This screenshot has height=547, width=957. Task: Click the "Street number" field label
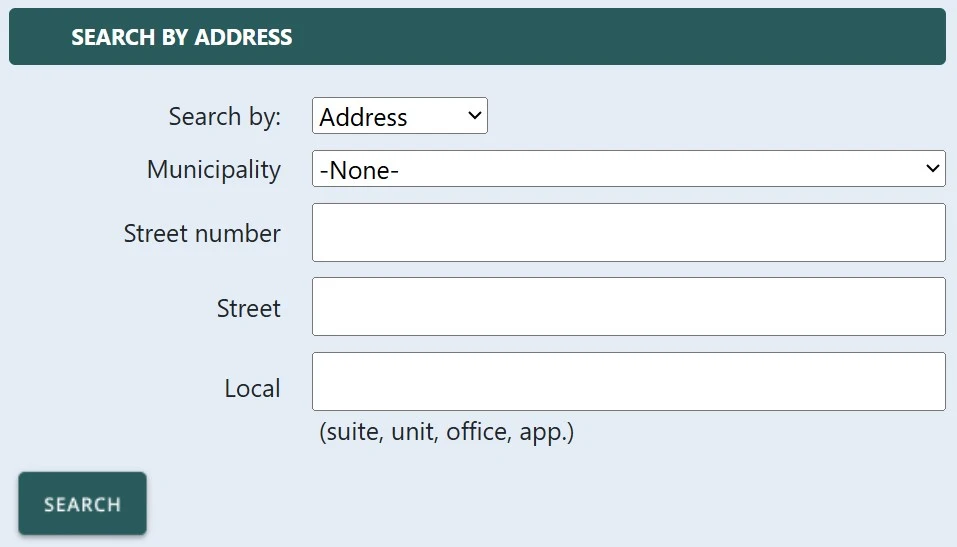(202, 234)
